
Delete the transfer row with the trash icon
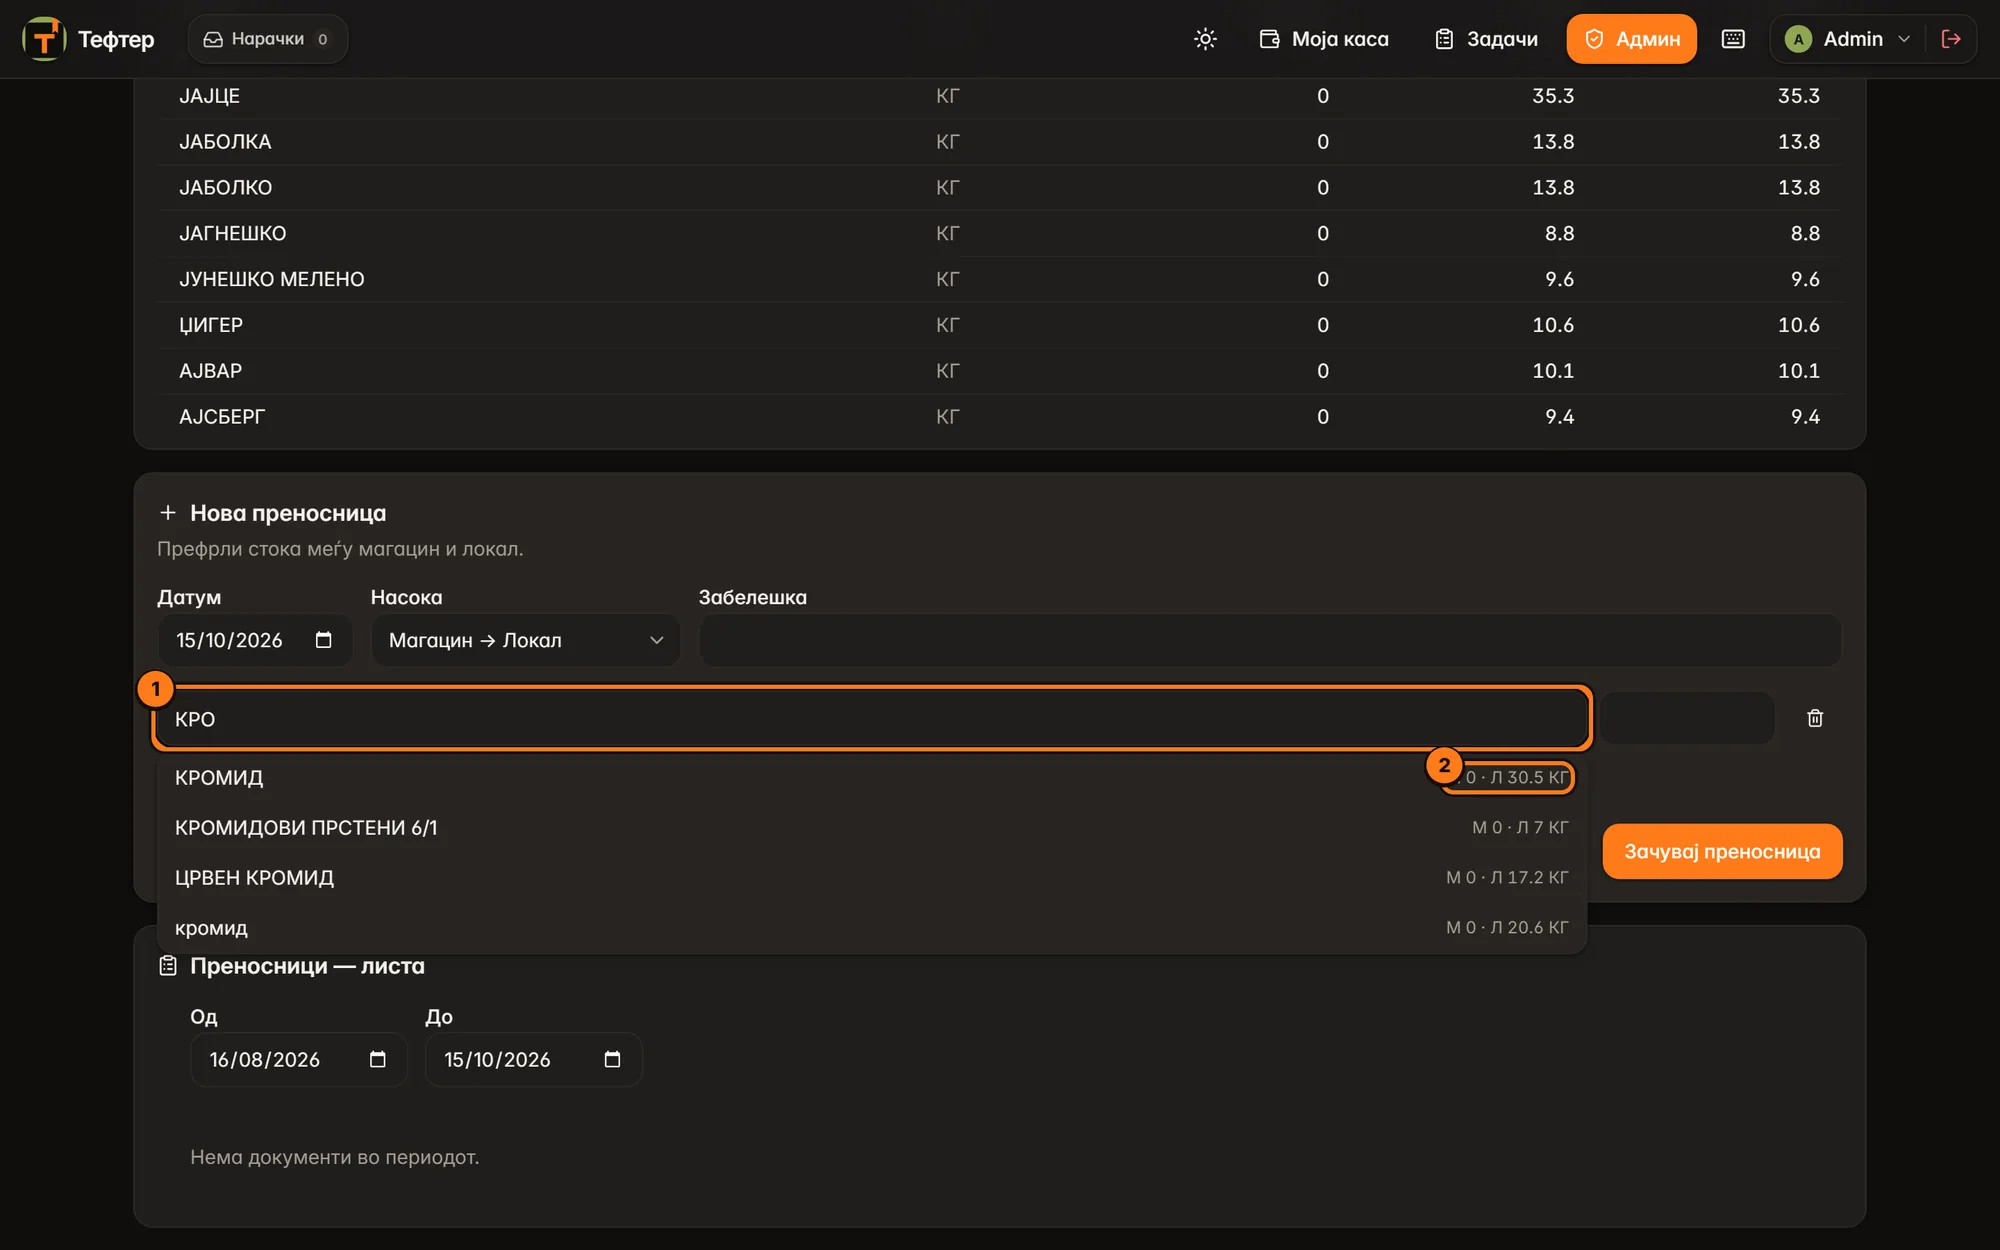pos(1815,718)
